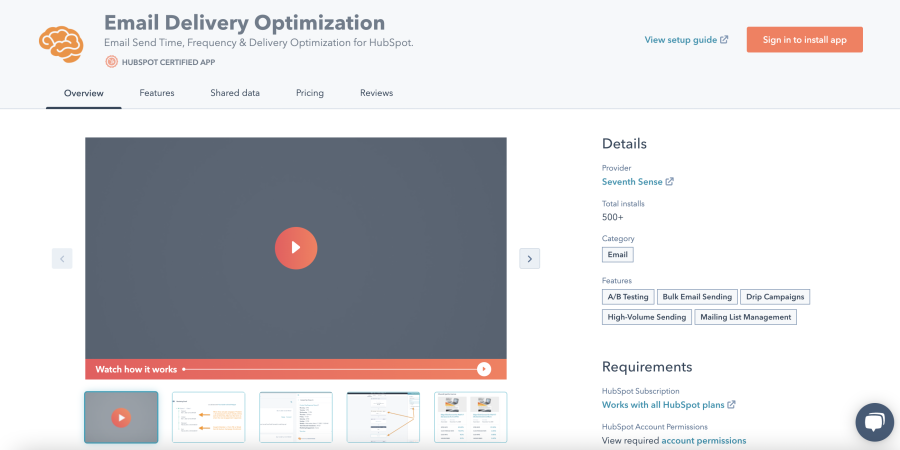Select the High-Volume Sending tag
The image size is (900, 450).
point(646,317)
